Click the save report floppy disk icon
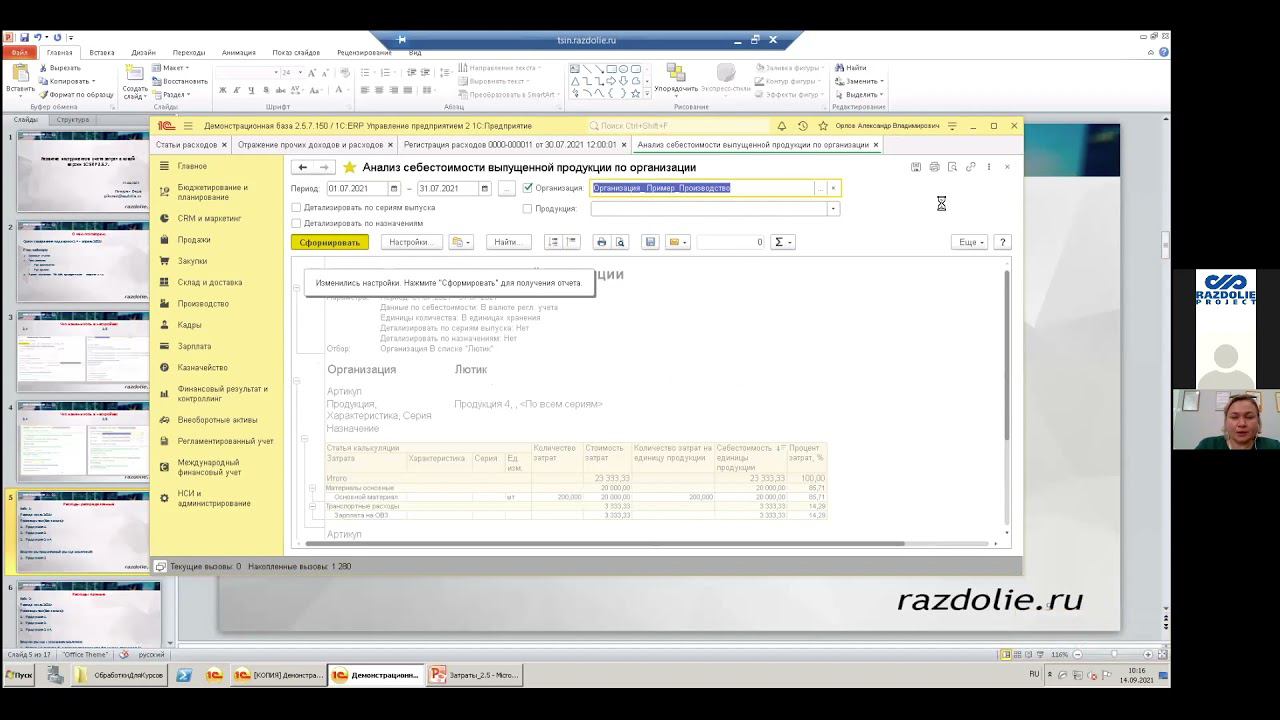The image size is (1280, 720). (650, 242)
